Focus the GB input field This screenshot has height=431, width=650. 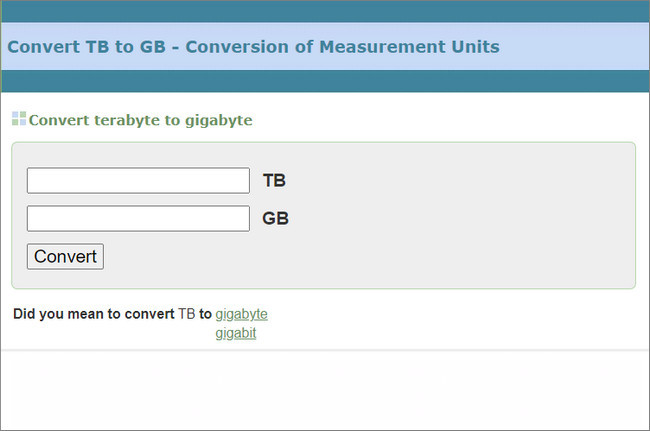[138, 219]
